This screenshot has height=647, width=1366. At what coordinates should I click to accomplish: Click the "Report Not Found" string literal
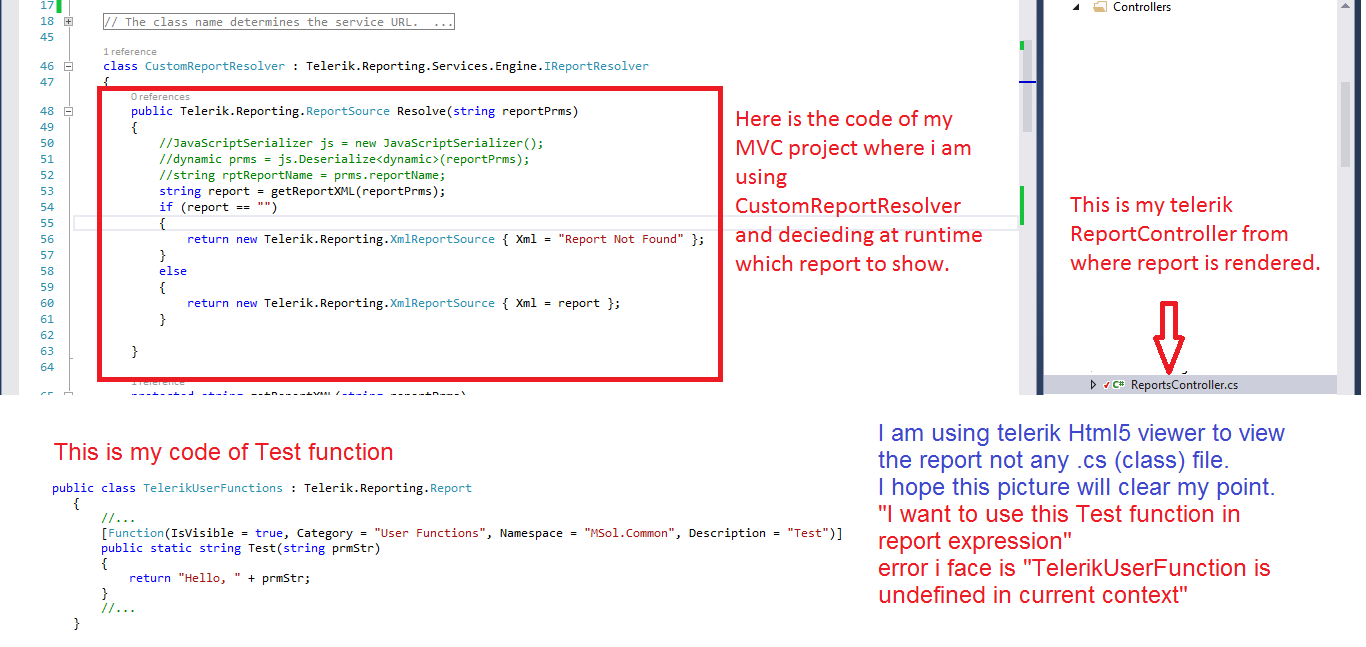(x=621, y=239)
